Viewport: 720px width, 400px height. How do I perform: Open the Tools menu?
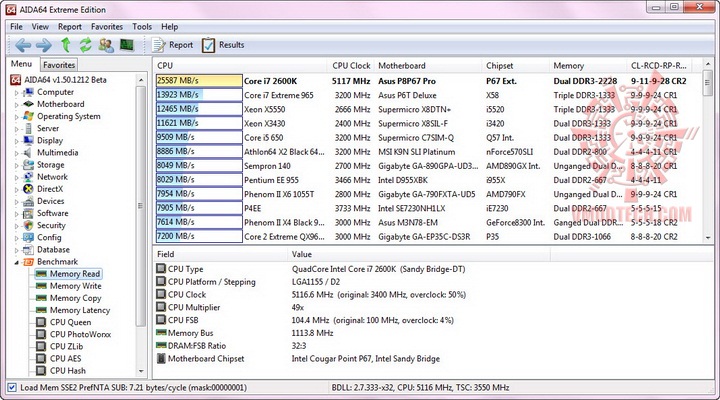click(142, 27)
